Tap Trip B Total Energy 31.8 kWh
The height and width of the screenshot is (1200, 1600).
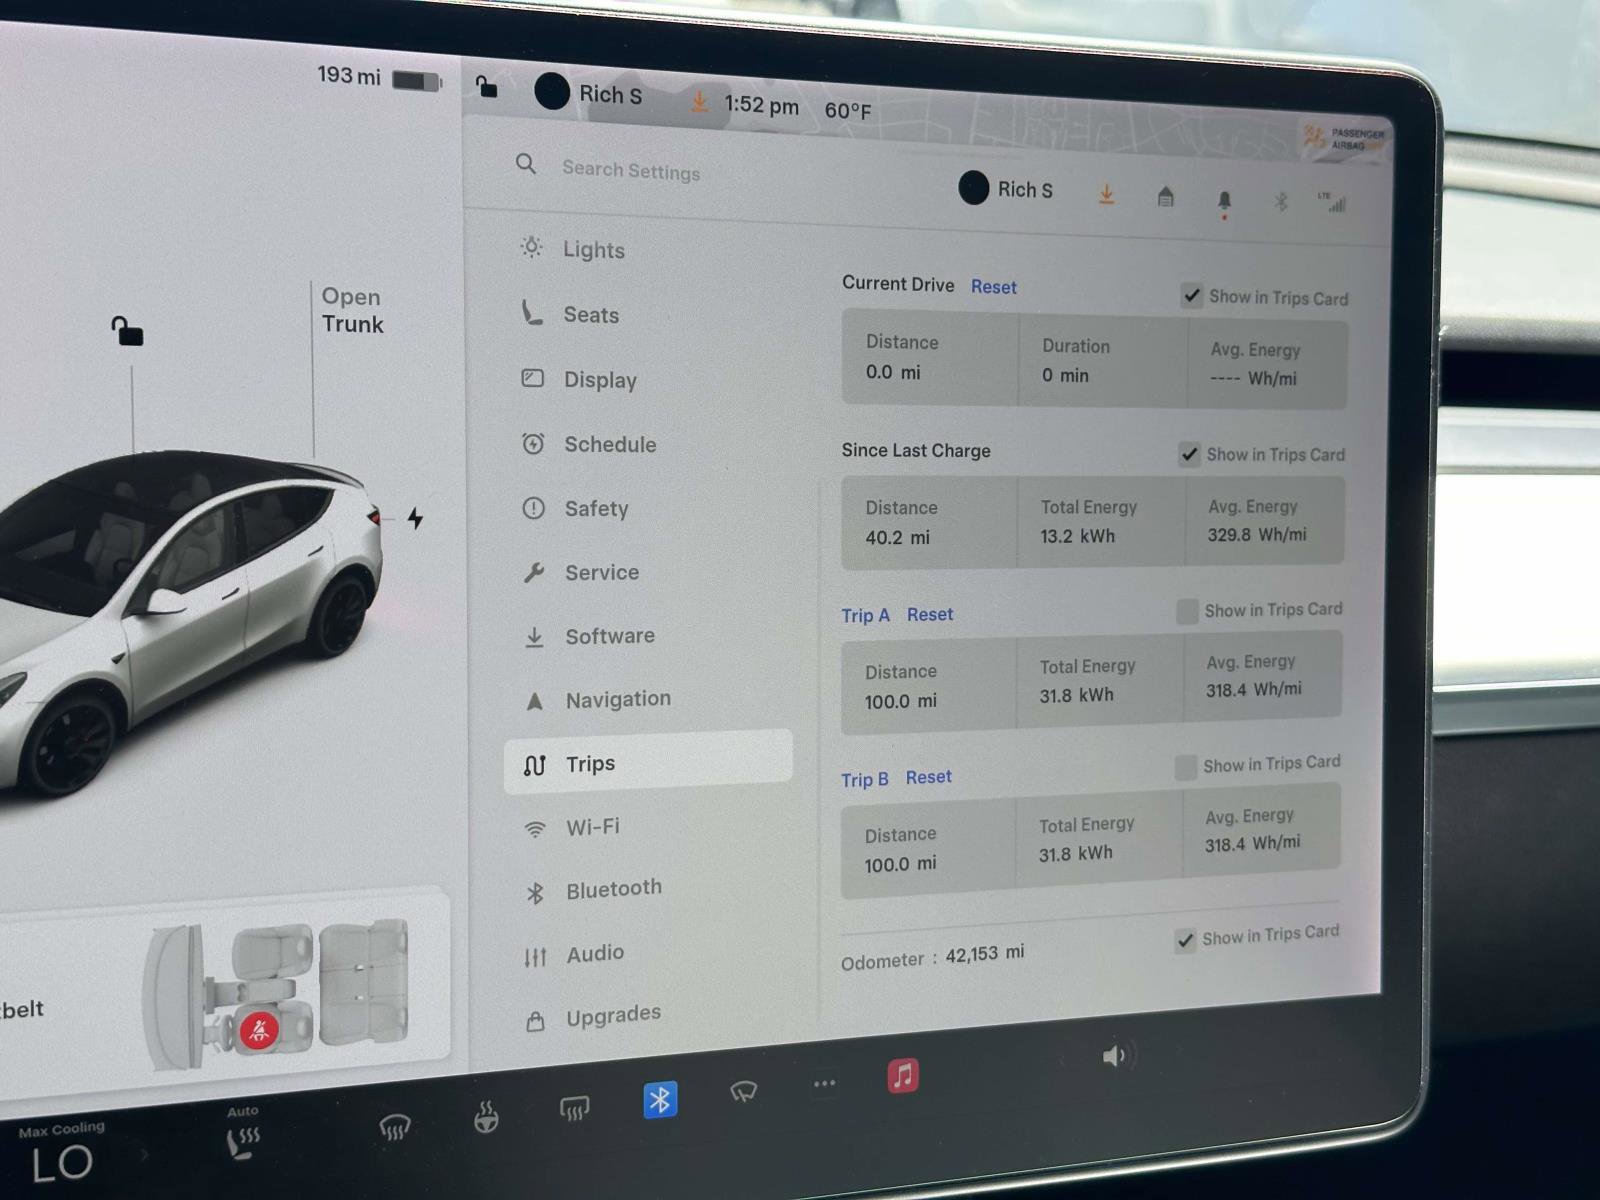pyautogui.click(x=1075, y=853)
